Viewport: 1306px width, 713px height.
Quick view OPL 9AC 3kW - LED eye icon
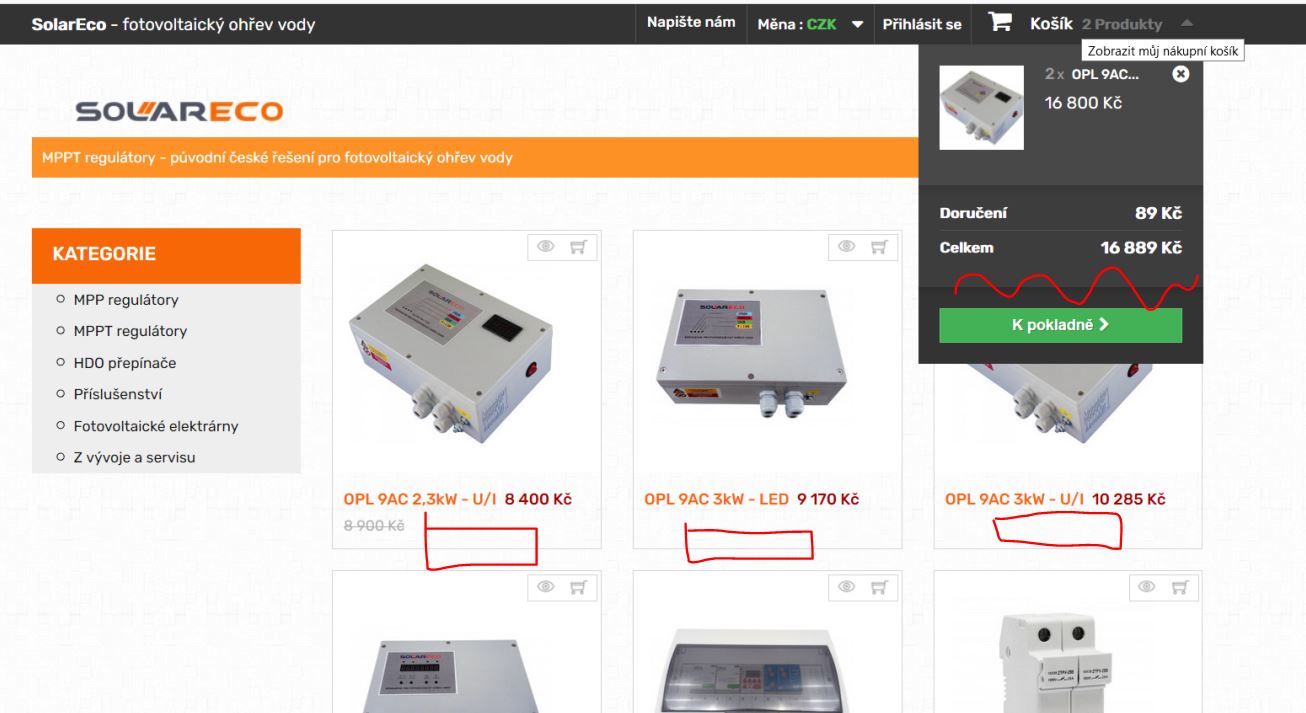[x=847, y=247]
